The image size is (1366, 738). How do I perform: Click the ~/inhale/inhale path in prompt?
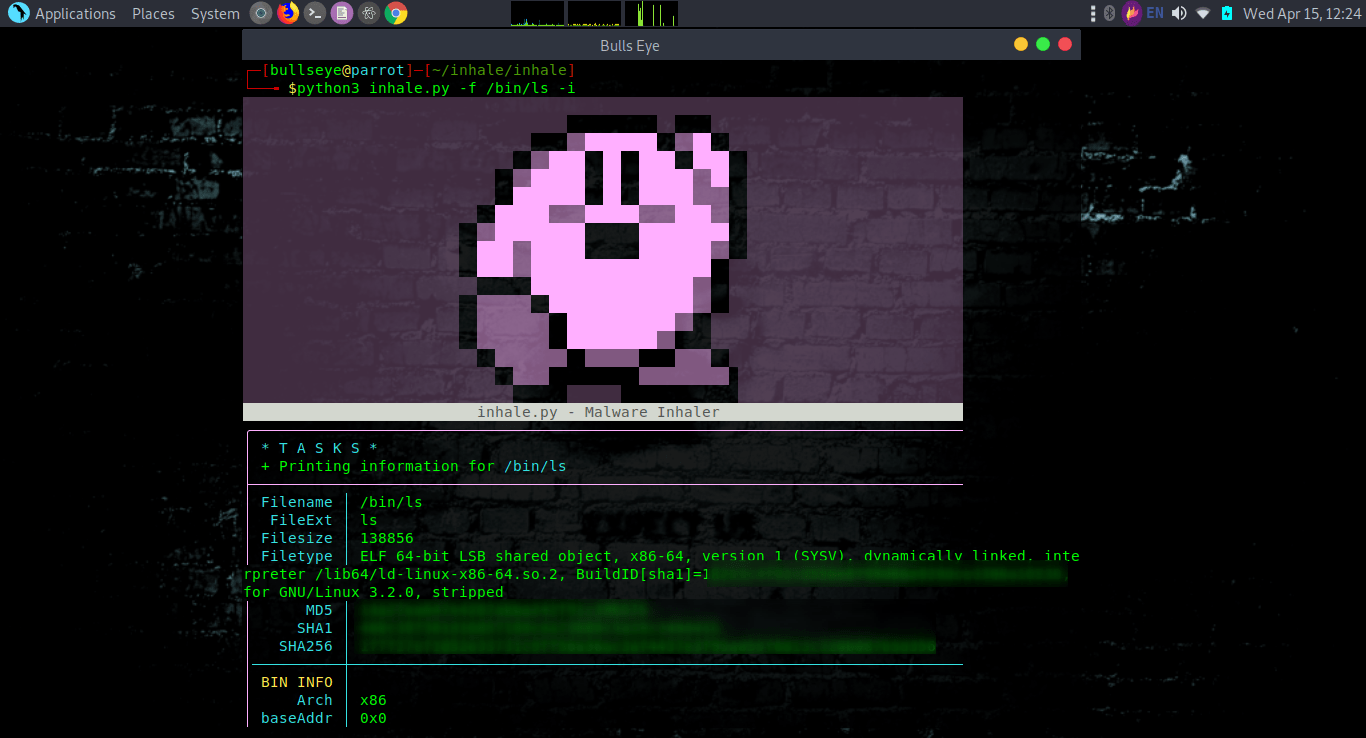click(x=499, y=70)
